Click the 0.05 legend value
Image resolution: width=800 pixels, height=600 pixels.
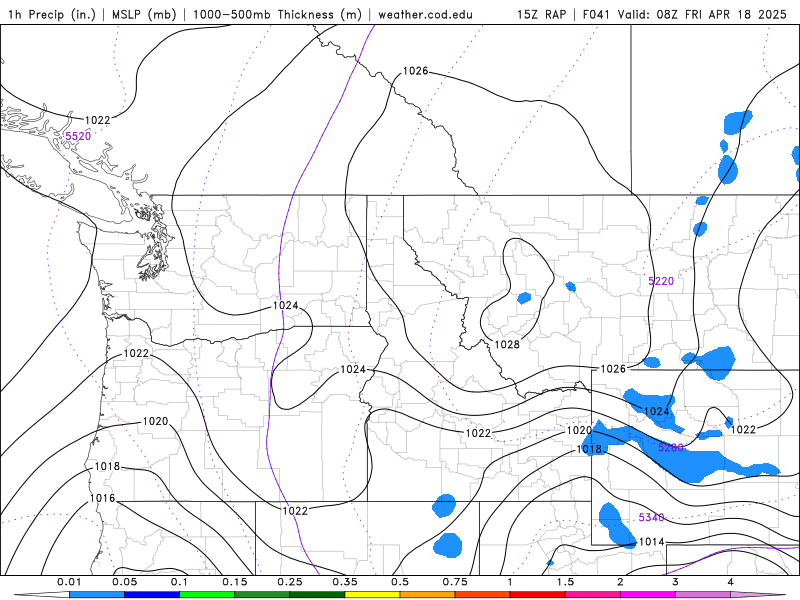[x=124, y=582]
